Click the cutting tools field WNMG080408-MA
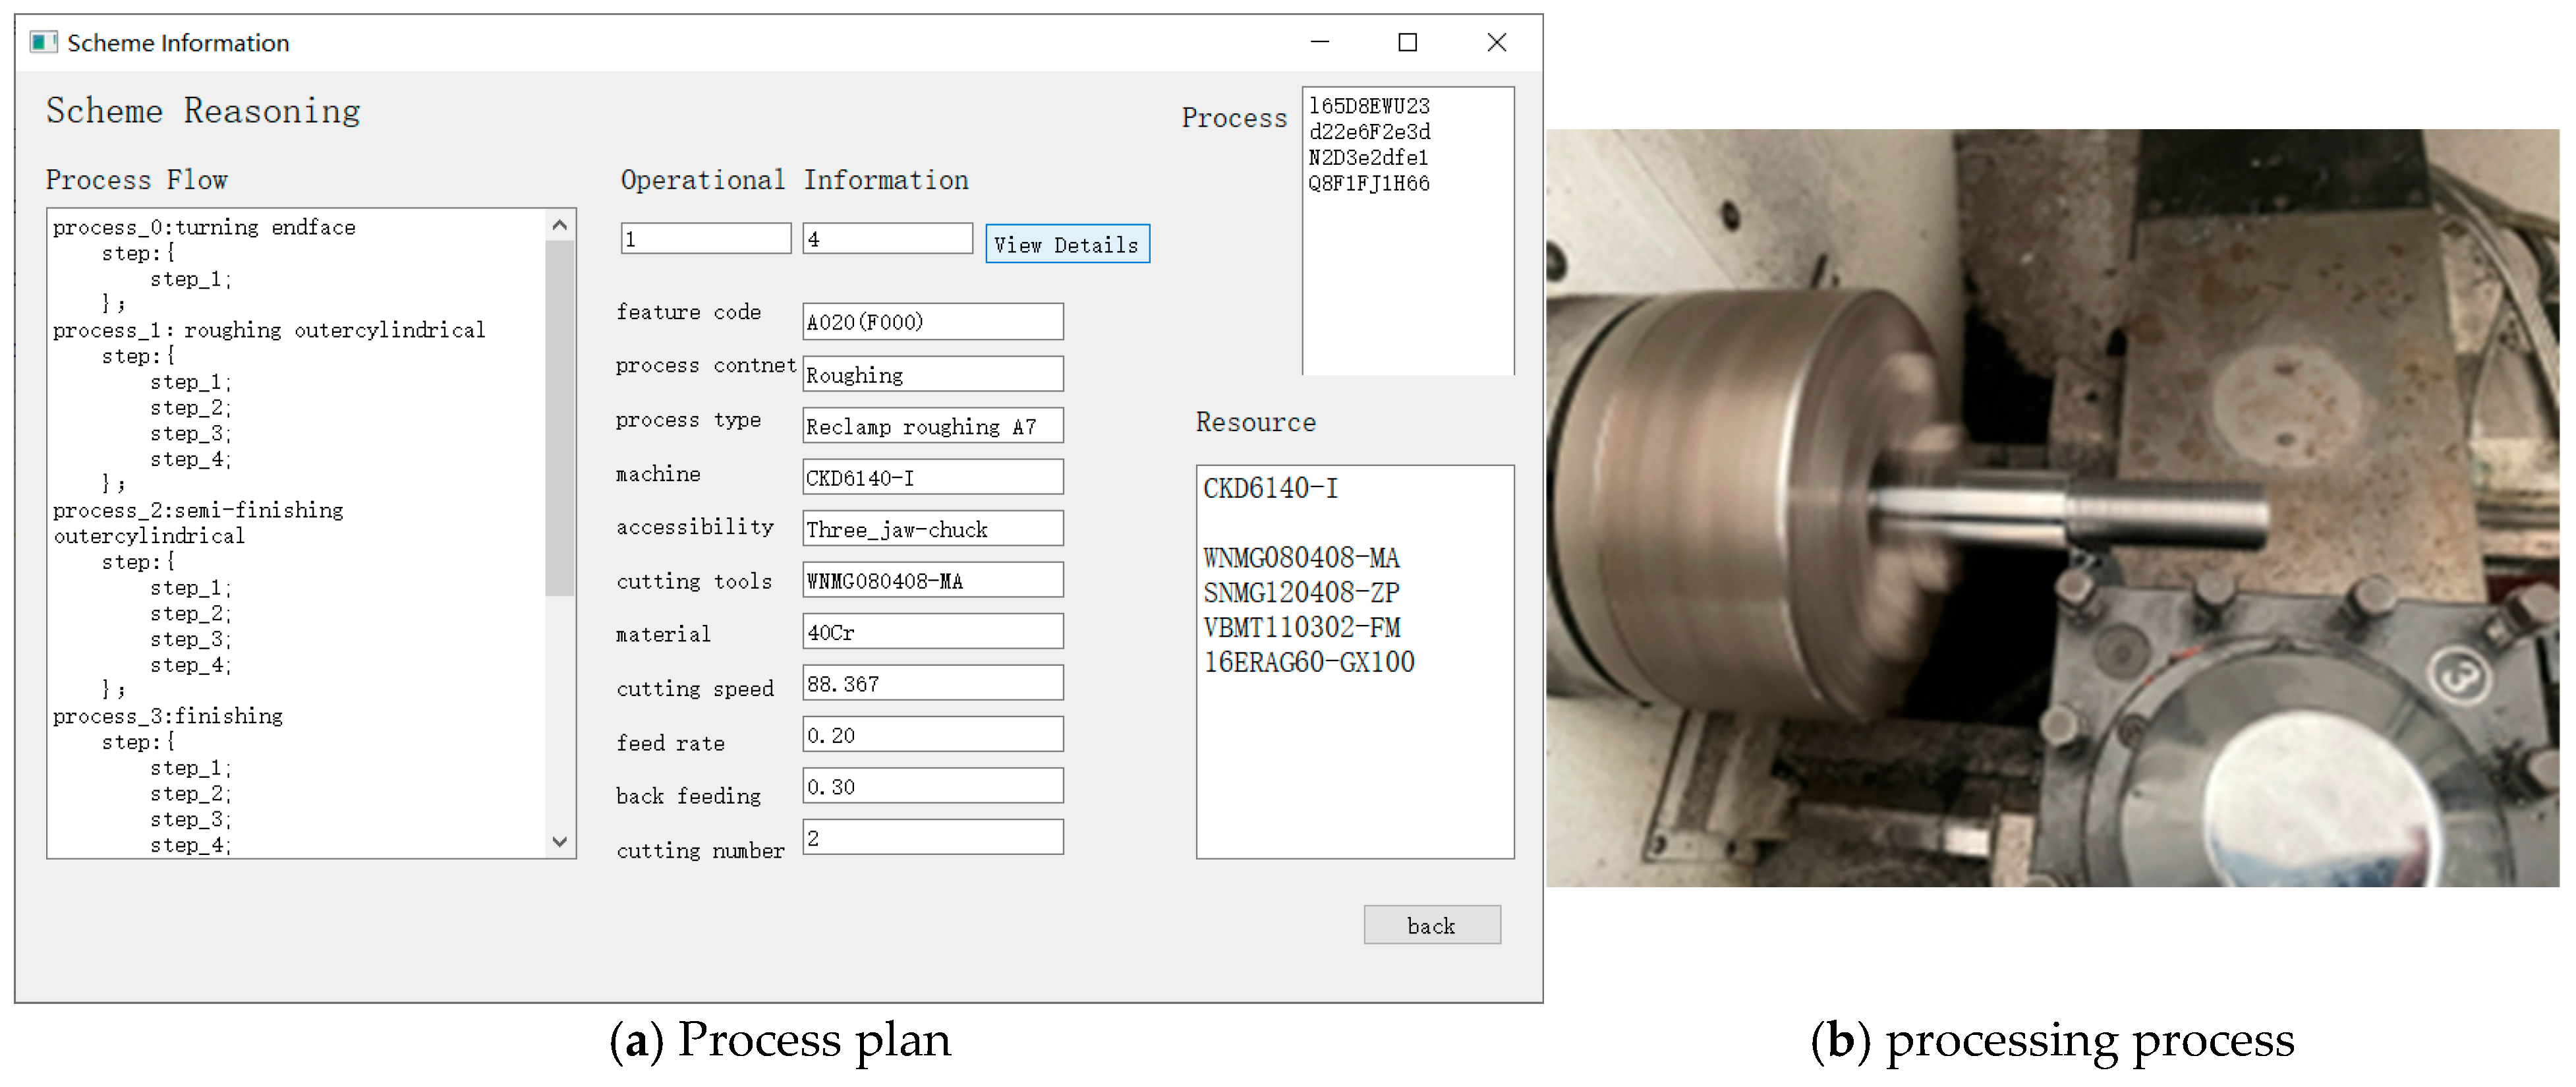The height and width of the screenshot is (1087, 2576). coord(932,581)
